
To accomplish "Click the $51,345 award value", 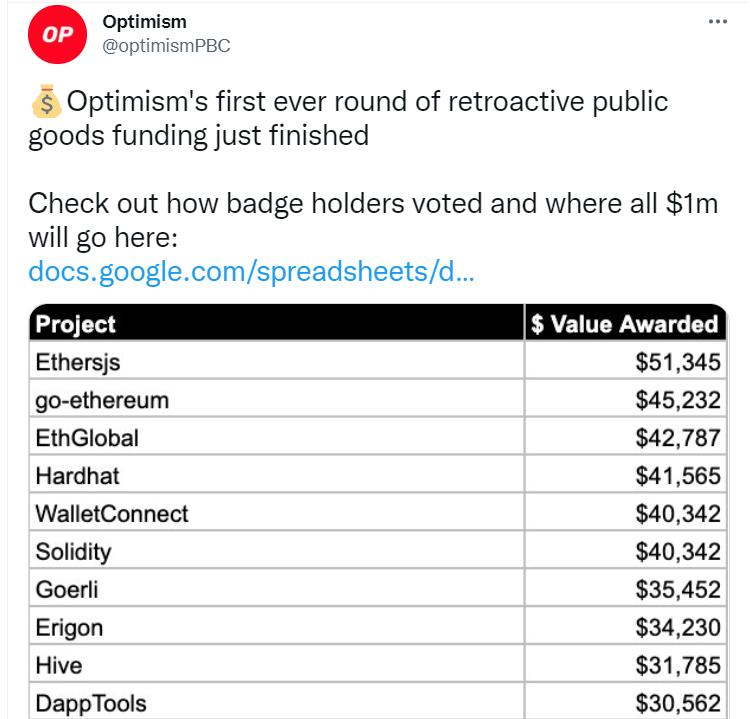I will [x=677, y=362].
